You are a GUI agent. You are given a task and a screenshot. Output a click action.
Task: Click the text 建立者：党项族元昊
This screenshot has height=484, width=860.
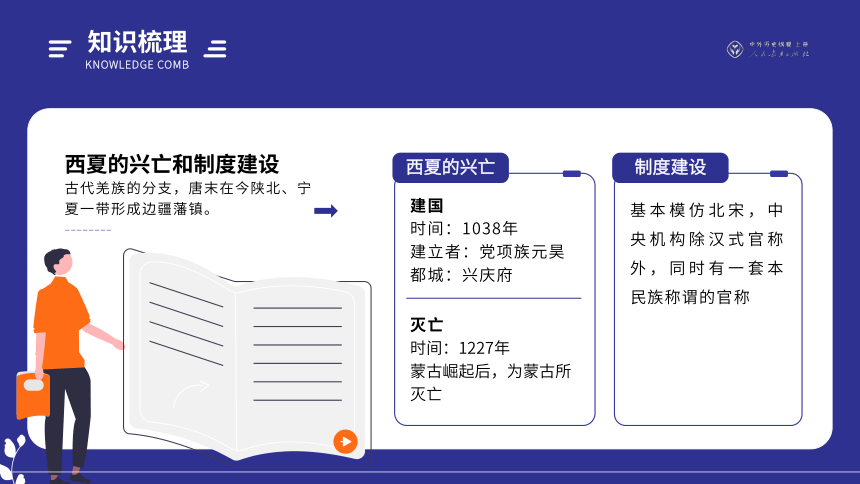click(x=487, y=251)
